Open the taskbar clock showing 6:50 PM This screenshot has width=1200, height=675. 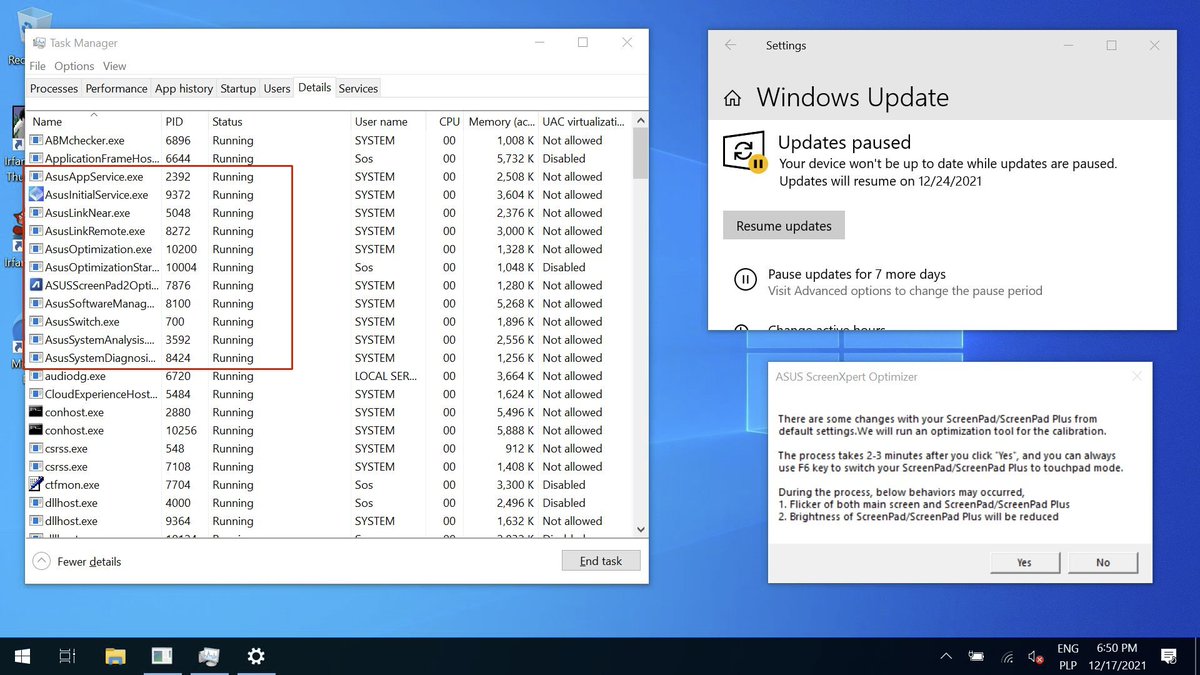[1117, 657]
